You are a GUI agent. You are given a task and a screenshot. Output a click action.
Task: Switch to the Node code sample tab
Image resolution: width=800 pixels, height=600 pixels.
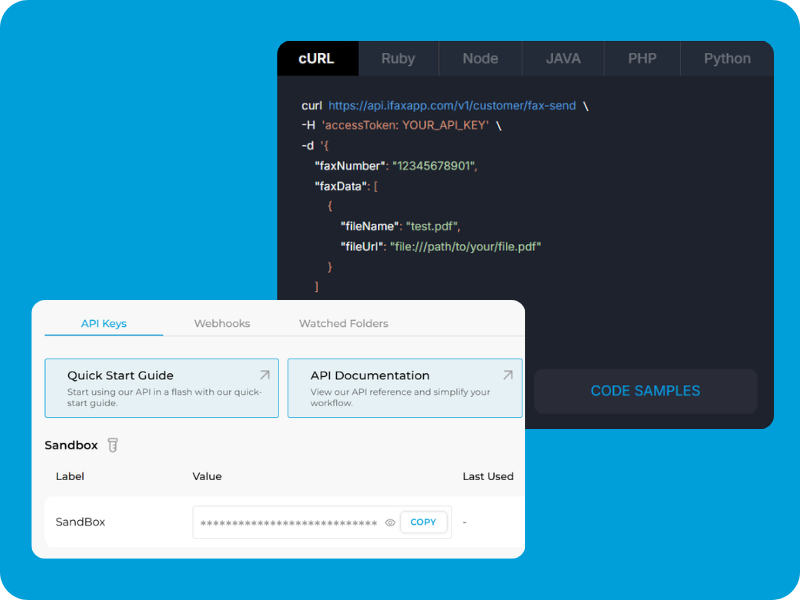[480, 58]
